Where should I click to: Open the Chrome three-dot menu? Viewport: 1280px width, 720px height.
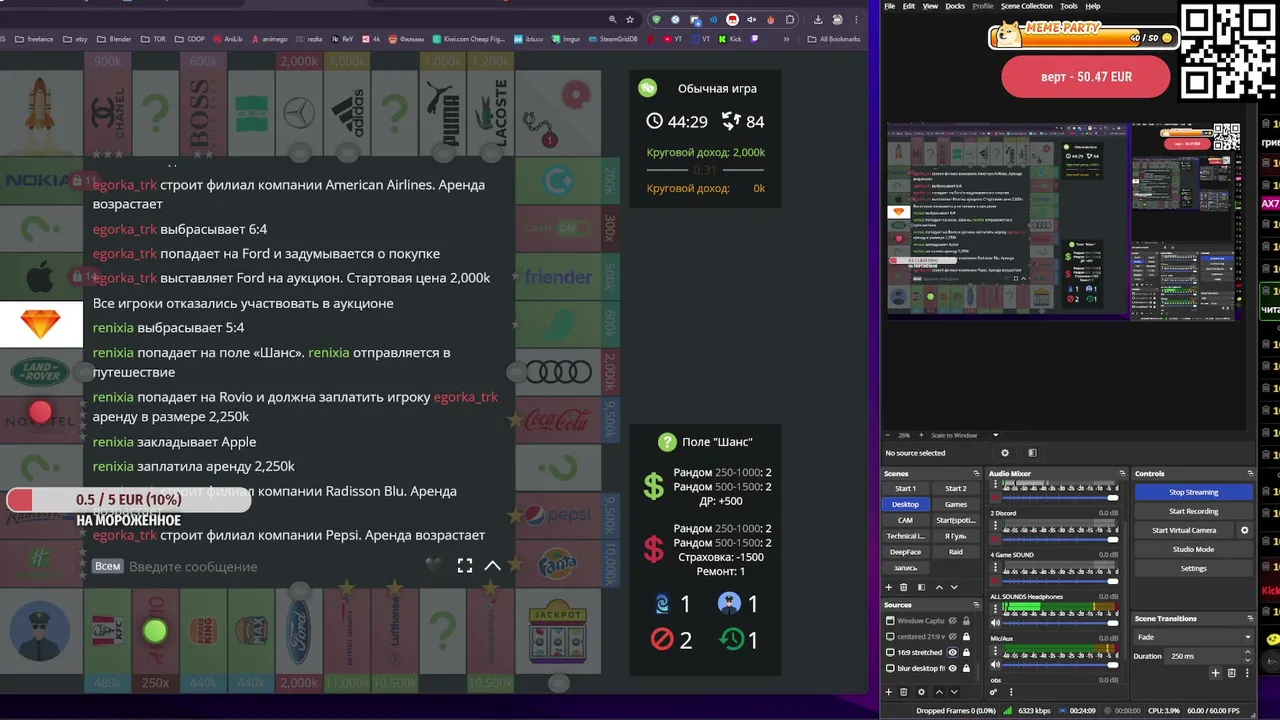(x=856, y=19)
